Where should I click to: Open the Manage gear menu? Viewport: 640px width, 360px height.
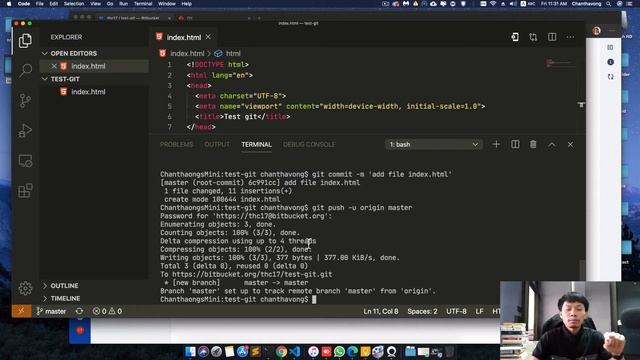[x=25, y=288]
